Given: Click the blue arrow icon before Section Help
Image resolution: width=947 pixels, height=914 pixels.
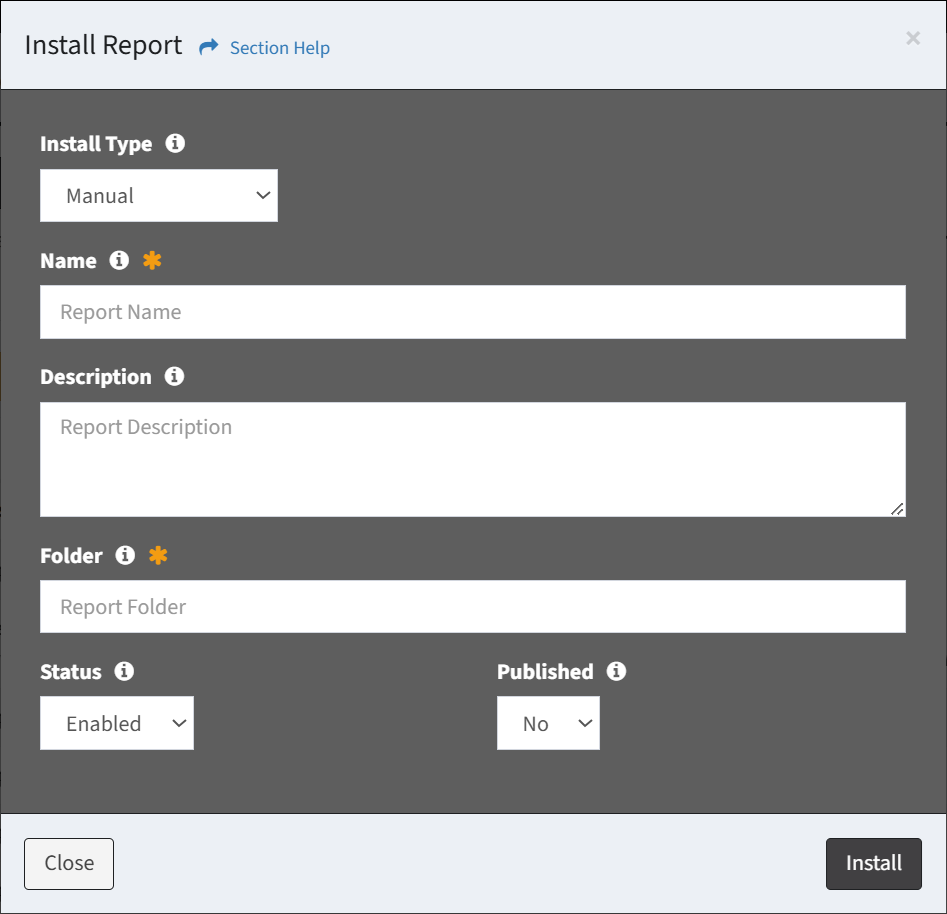Looking at the screenshot, I should pos(208,47).
